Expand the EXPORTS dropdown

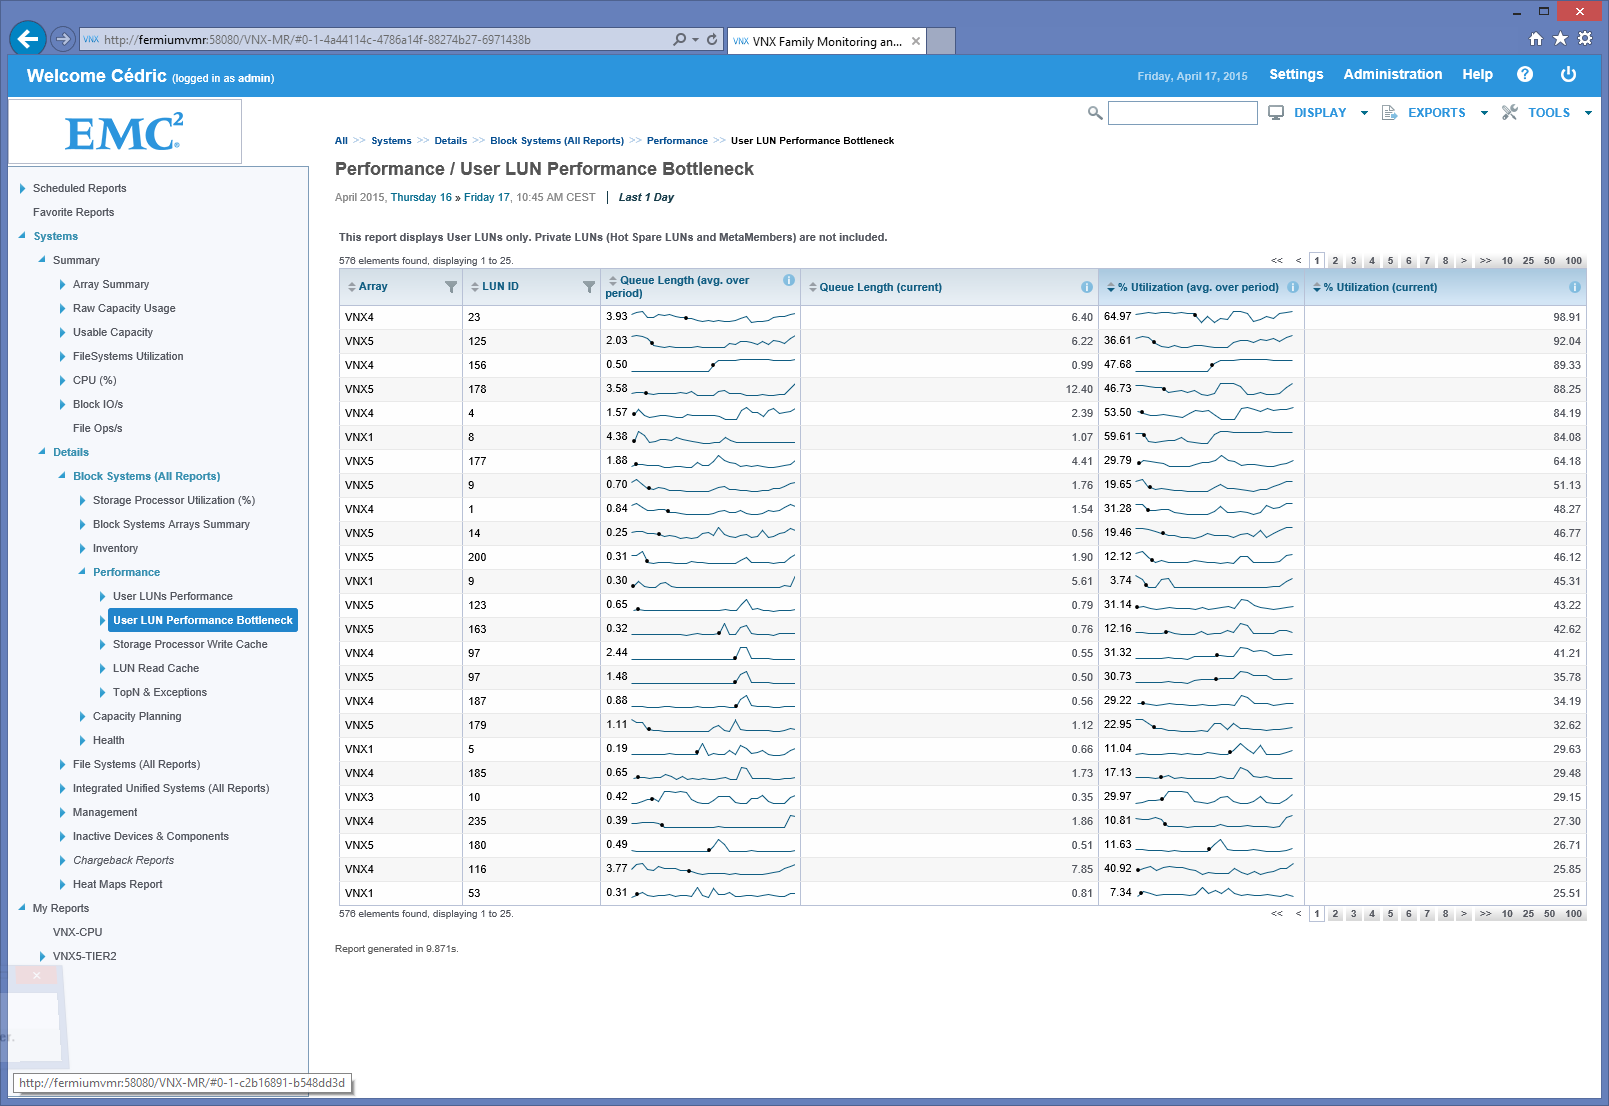pyautogui.click(x=1437, y=113)
